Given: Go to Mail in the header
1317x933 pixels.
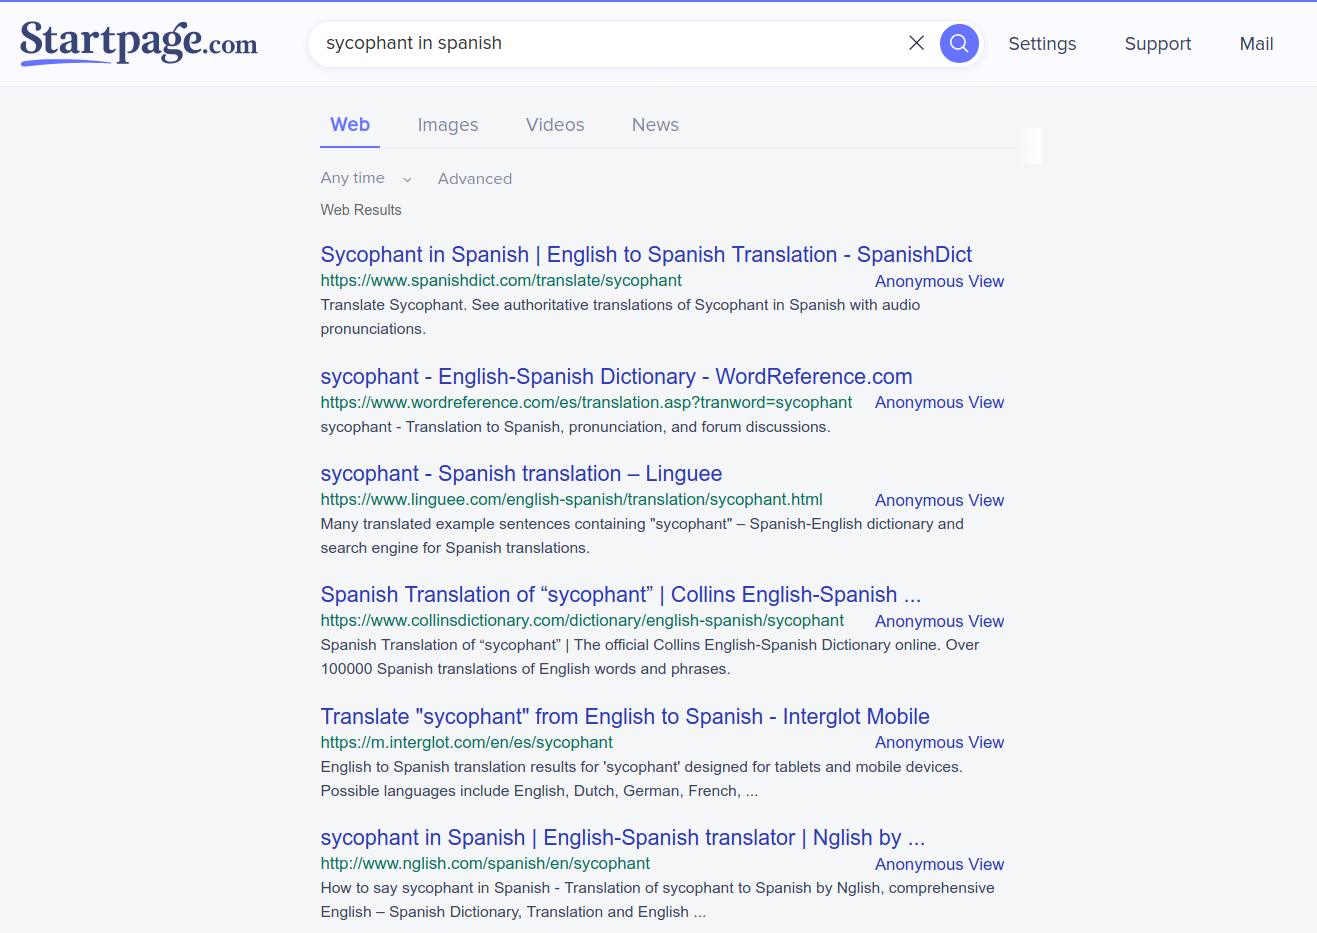Looking at the screenshot, I should click(1256, 44).
